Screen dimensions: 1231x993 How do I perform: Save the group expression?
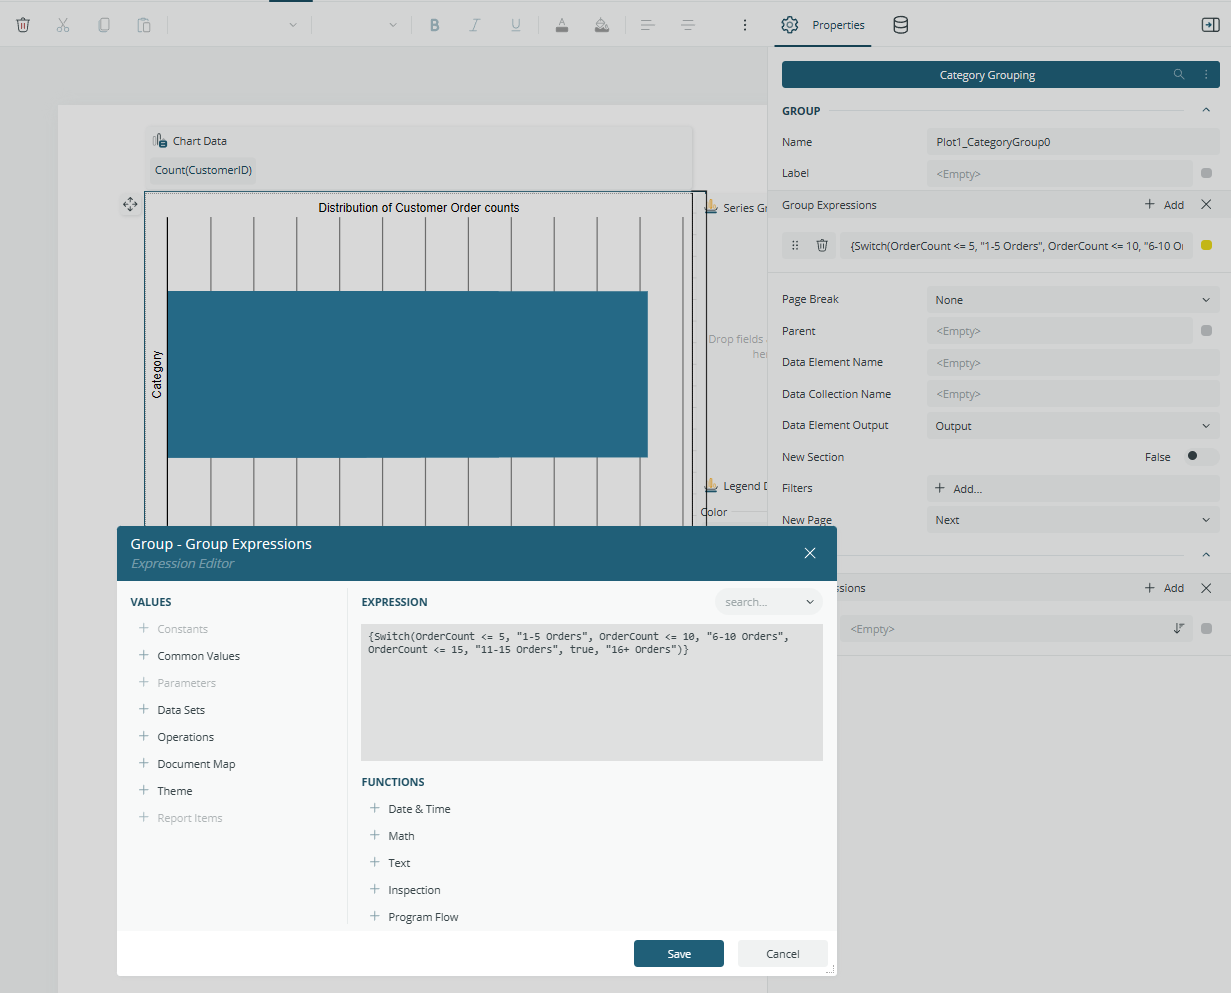pos(679,954)
